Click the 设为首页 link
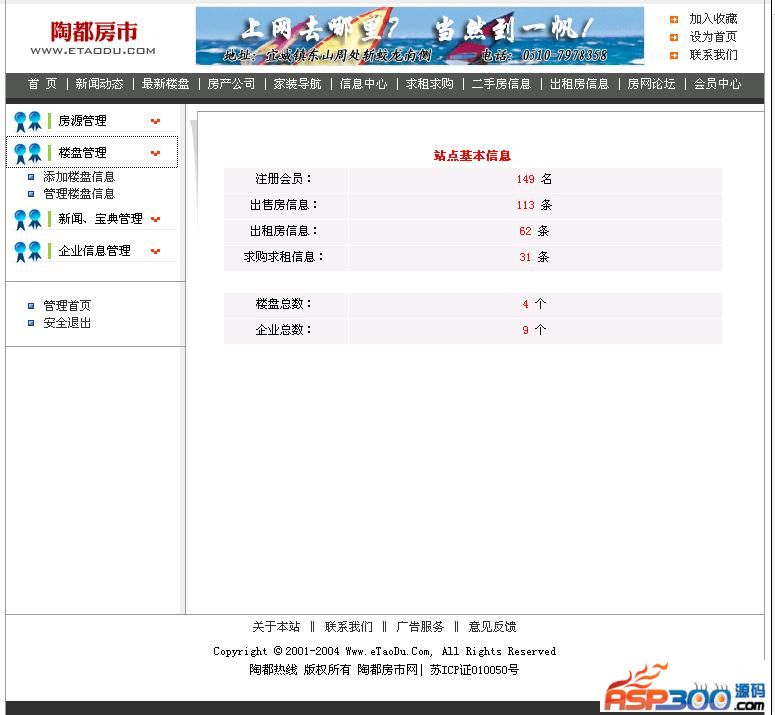Screen dimensions: 775x715 click(713, 37)
